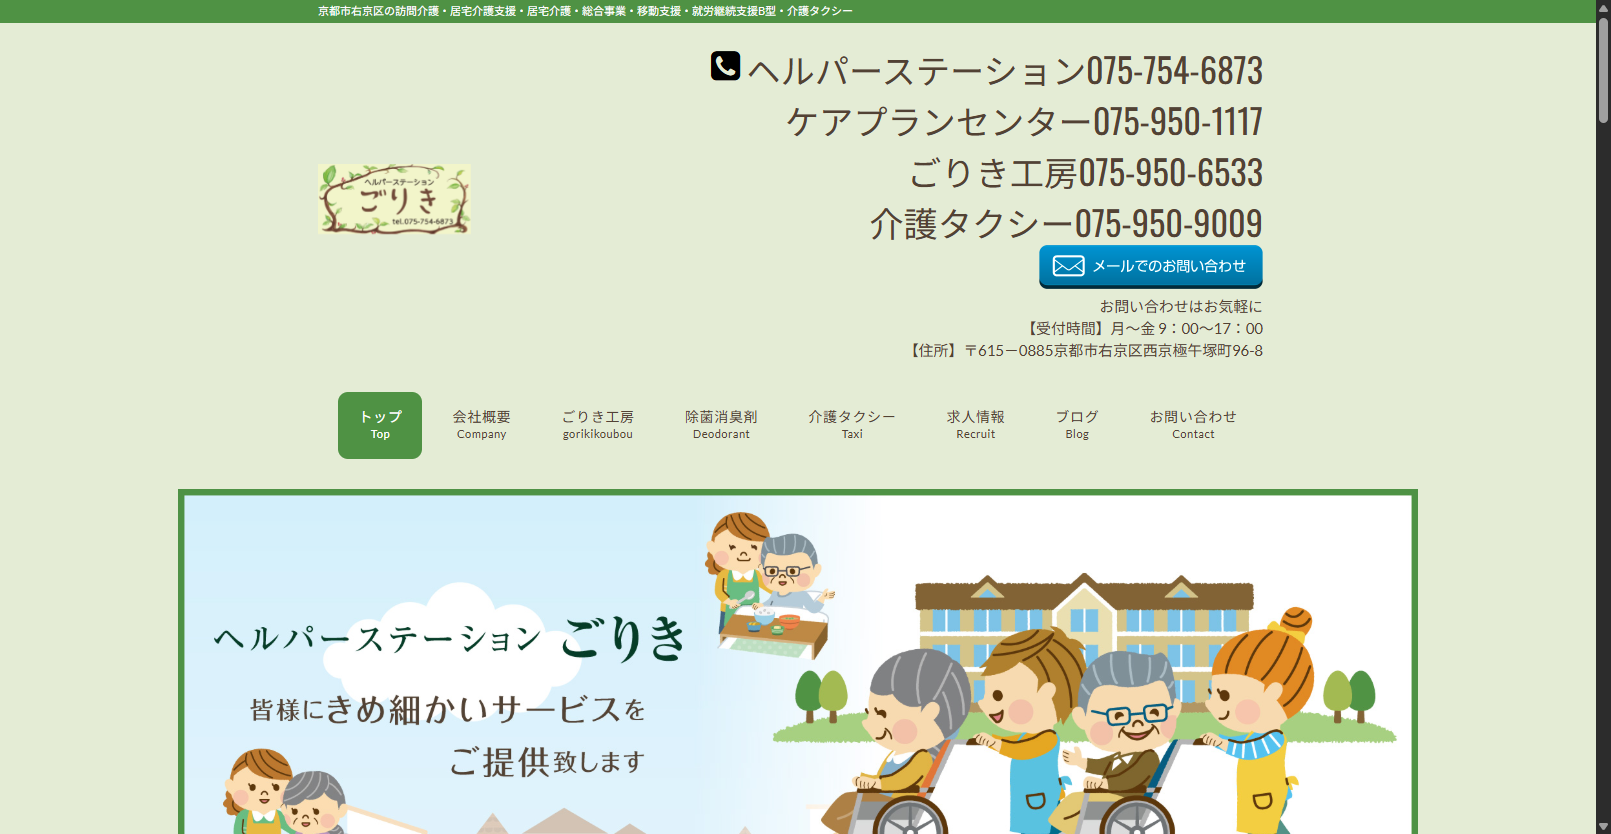
Task: Click the hero banner slideshow image
Action: pyautogui.click(x=798, y=663)
